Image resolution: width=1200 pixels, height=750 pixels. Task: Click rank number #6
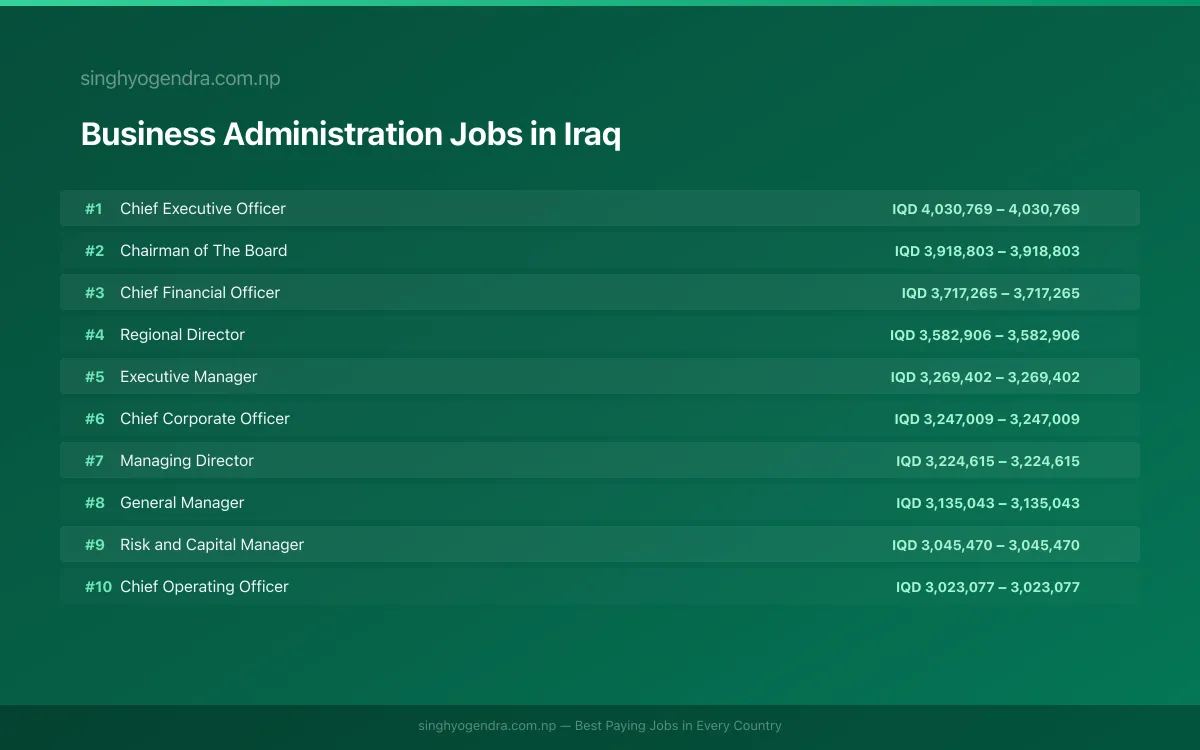click(94, 419)
